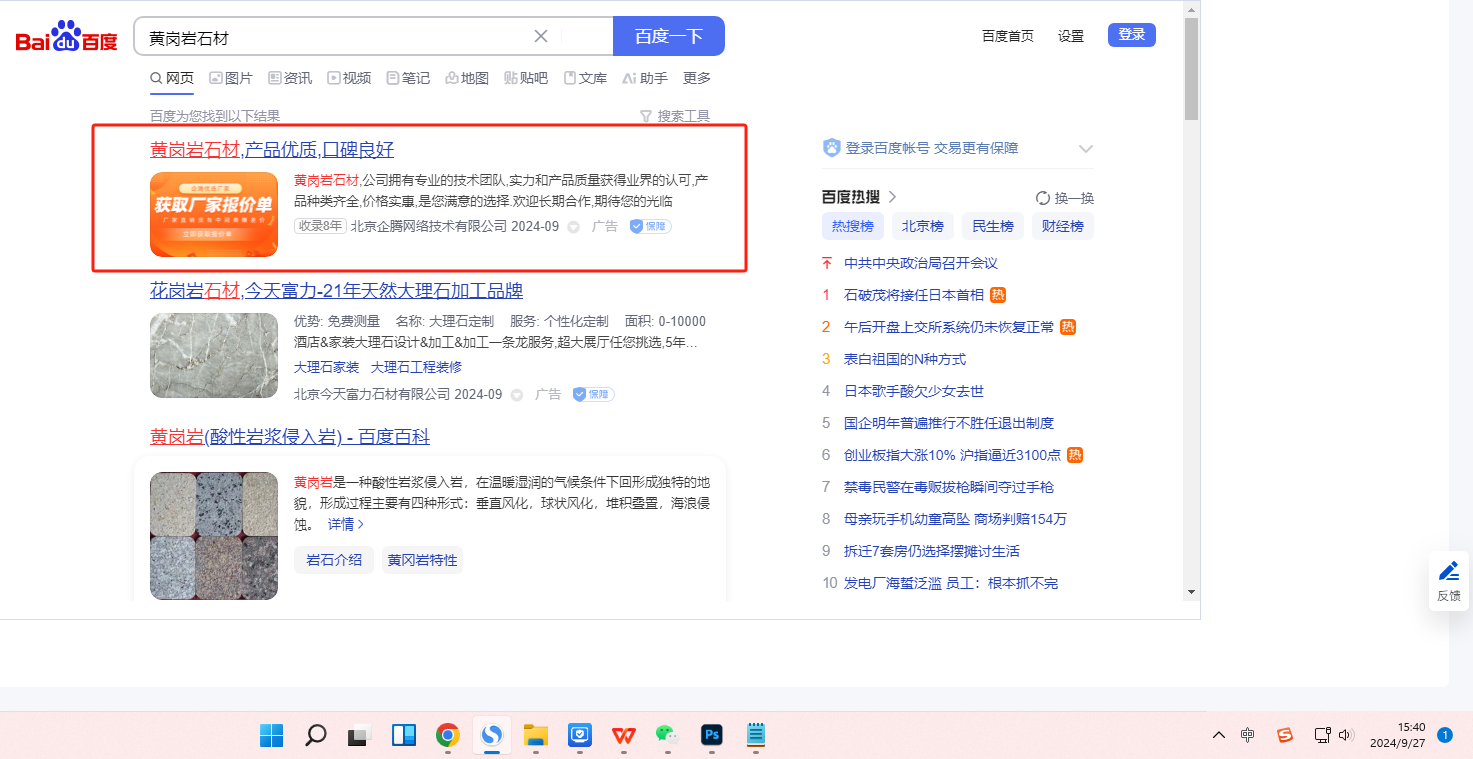1473x759 pixels.
Task: Switch to the 视频 search tab
Action: click(349, 78)
